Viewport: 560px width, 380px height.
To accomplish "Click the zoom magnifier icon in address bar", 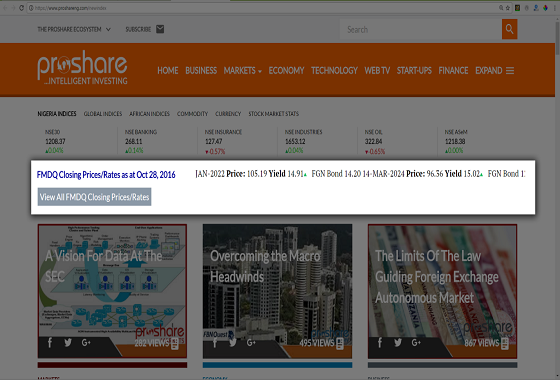I will click(x=501, y=8).
